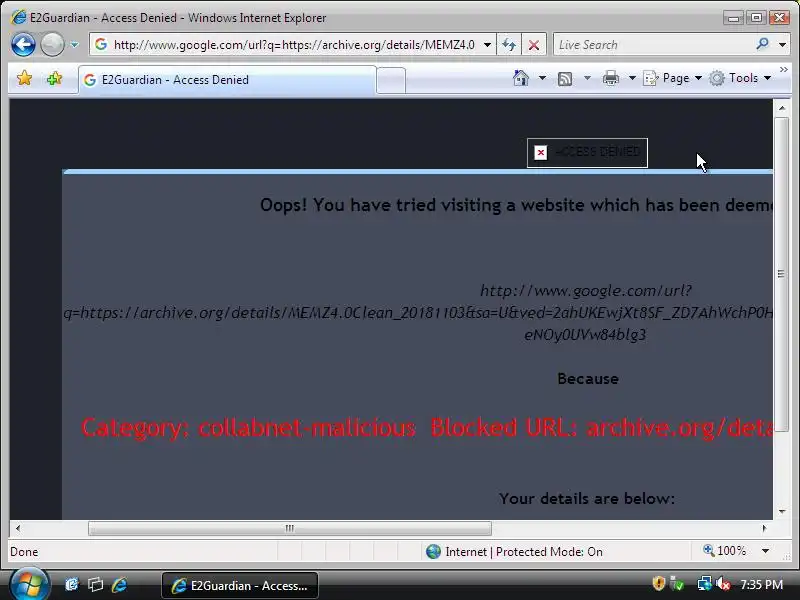
Task: Open the Tools menu
Action: [740, 78]
